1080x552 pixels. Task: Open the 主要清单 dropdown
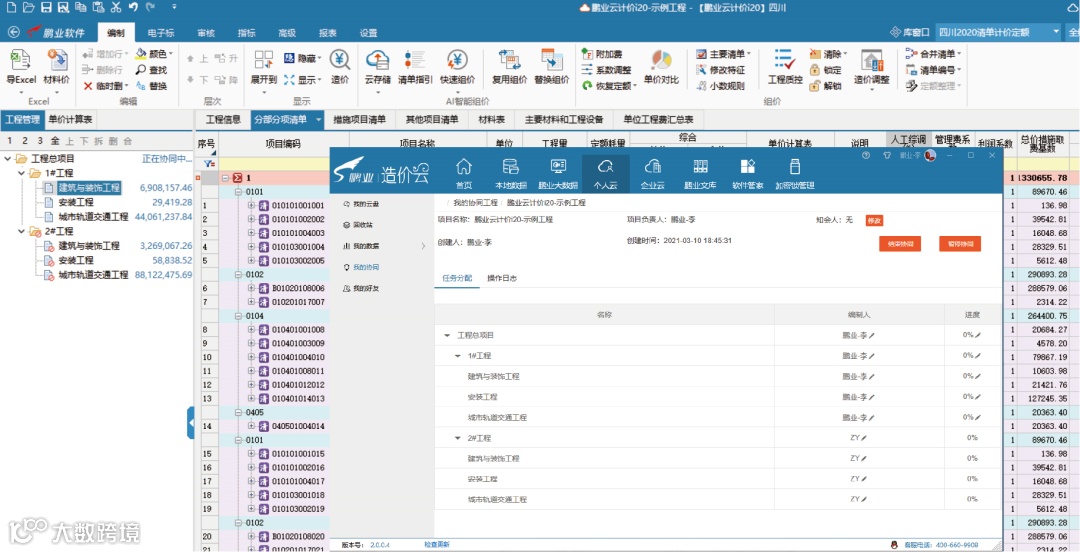[x=723, y=54]
